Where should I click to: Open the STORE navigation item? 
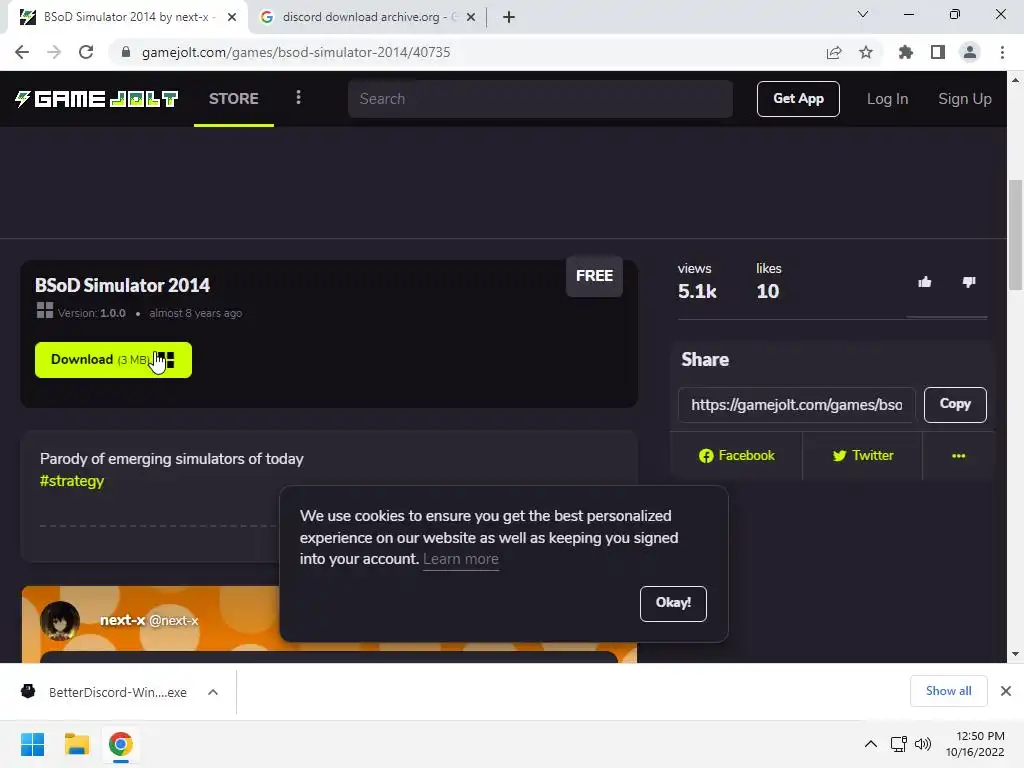[234, 99]
